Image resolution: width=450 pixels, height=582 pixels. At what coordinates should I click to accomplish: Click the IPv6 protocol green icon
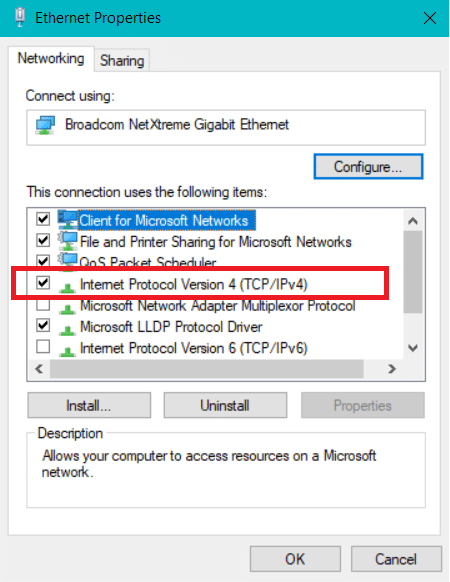(x=67, y=351)
